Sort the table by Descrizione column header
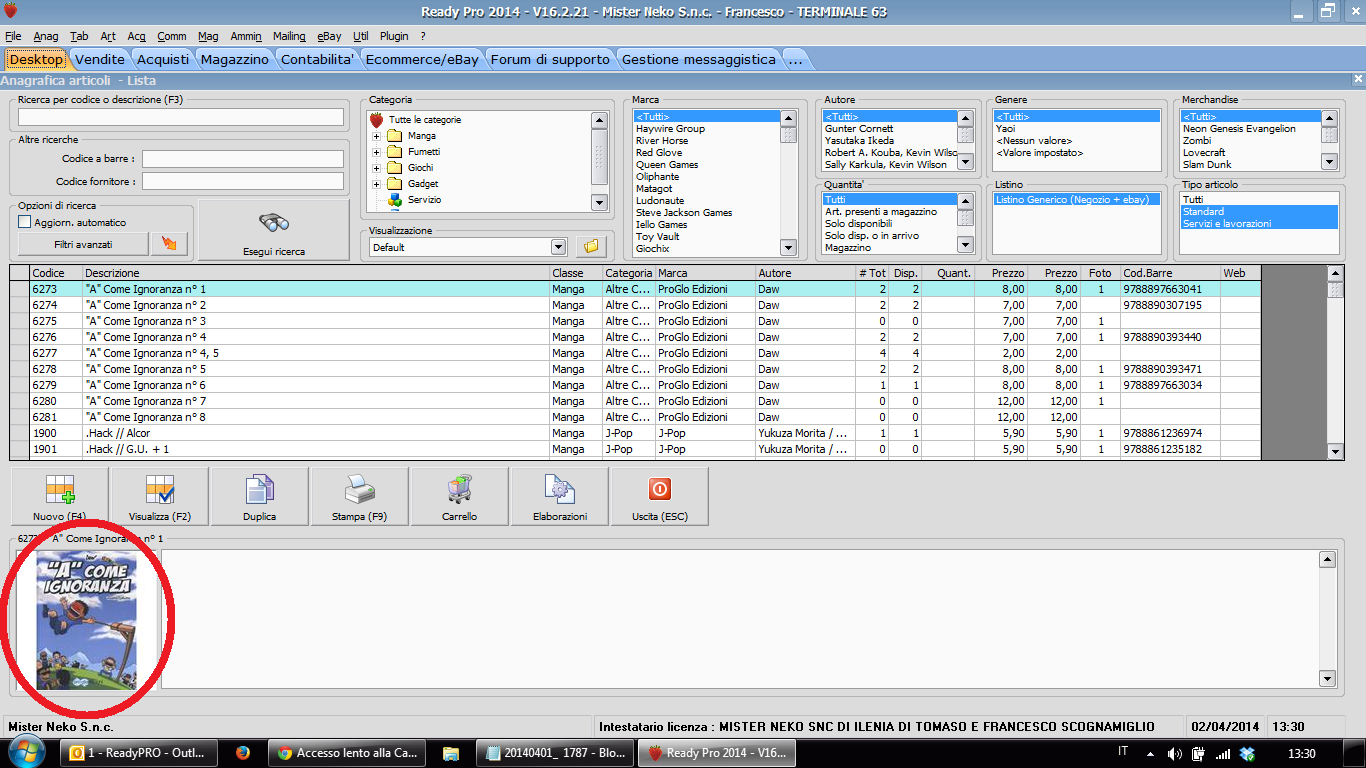This screenshot has height=768, width=1366. [316, 273]
